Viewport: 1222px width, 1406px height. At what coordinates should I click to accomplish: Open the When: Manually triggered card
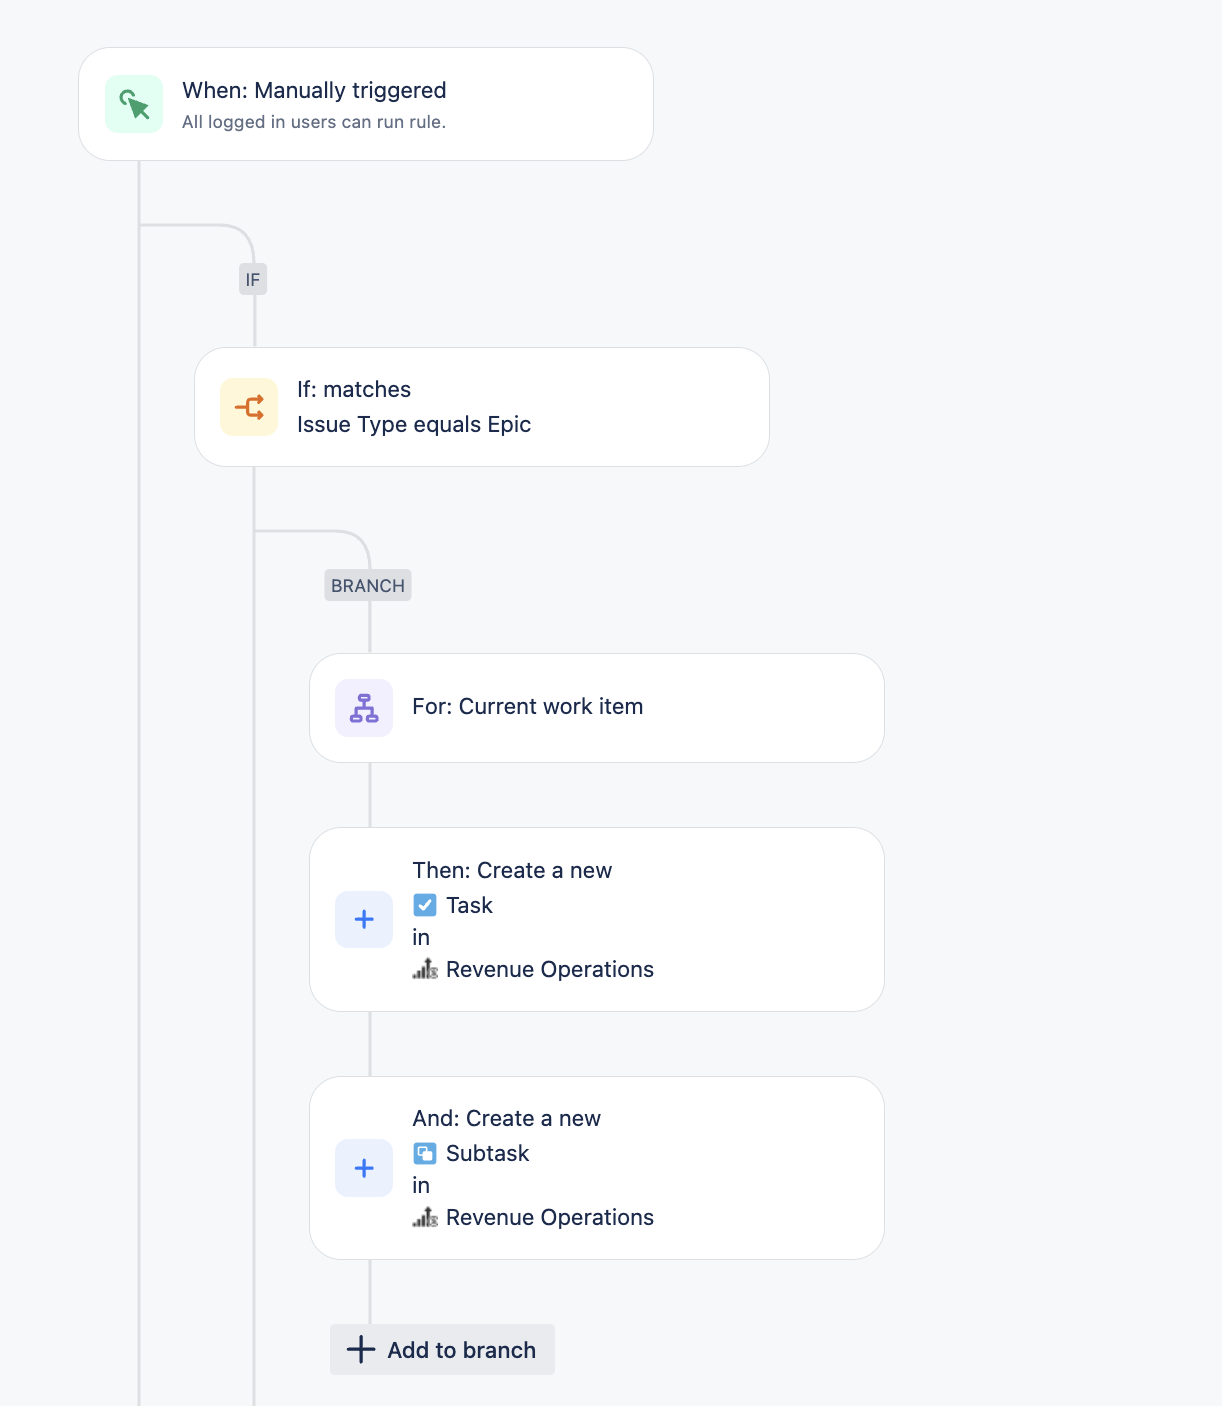point(365,103)
